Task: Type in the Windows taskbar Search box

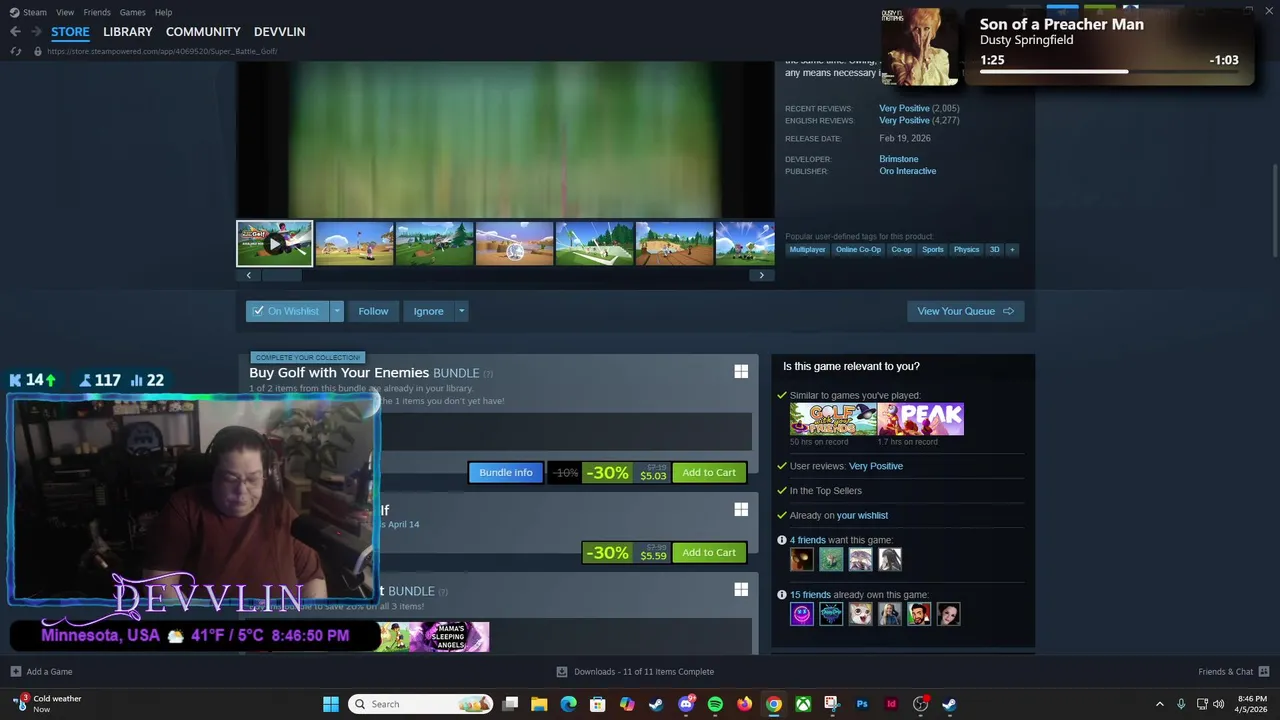Action: (x=421, y=704)
